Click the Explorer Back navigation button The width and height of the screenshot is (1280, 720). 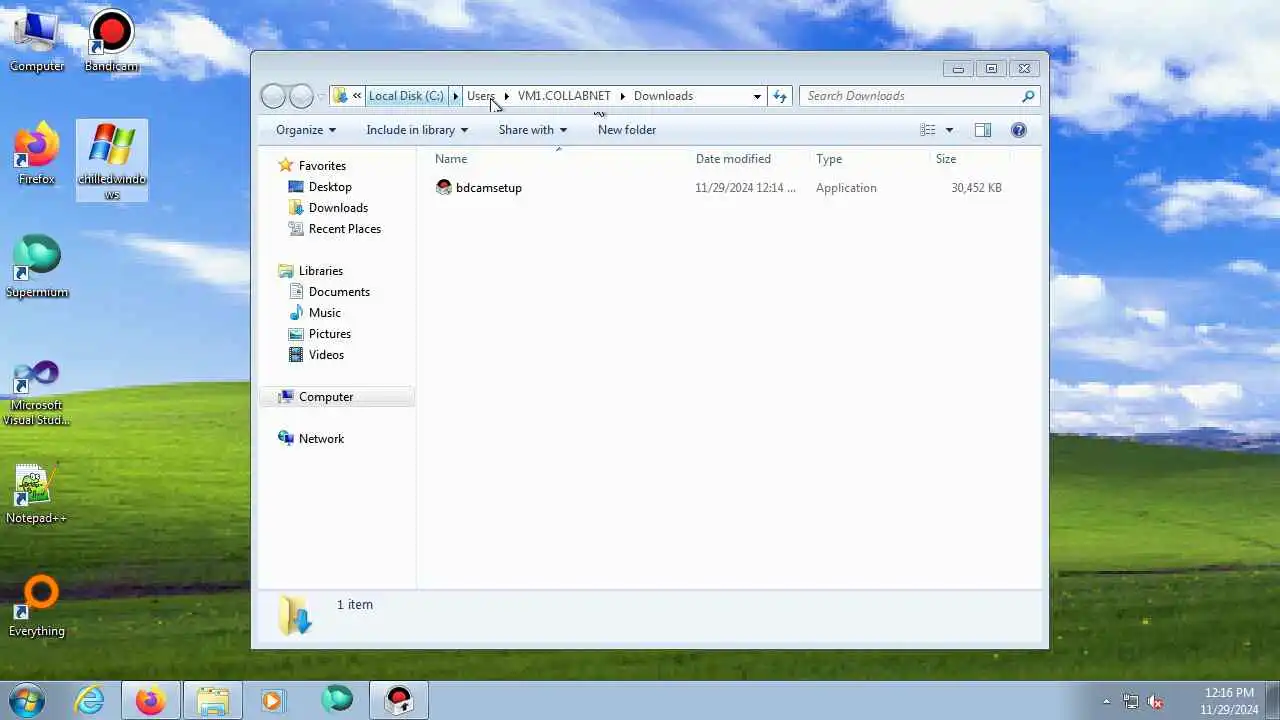pyautogui.click(x=273, y=96)
